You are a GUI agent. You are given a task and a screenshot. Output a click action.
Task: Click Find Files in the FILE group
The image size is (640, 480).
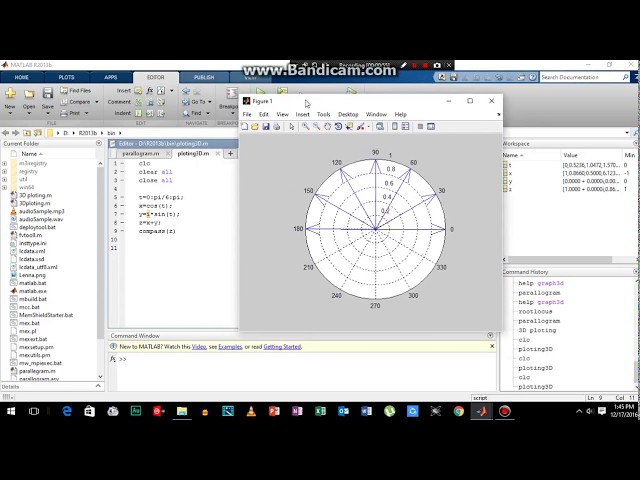pyautogui.click(x=76, y=91)
